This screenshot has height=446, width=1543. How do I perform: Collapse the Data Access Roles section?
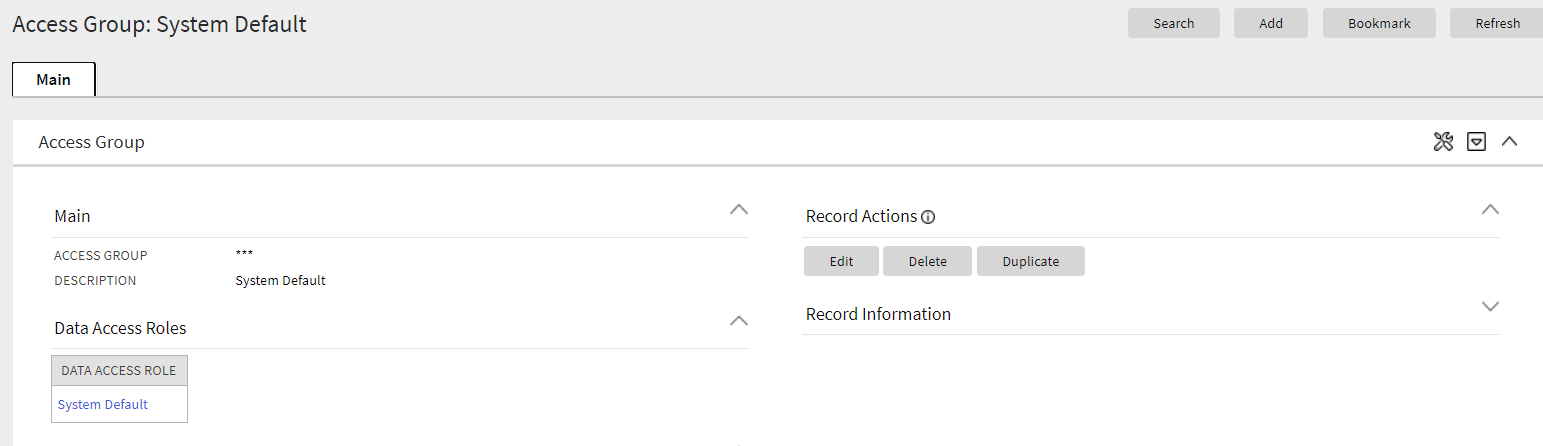pos(738,321)
